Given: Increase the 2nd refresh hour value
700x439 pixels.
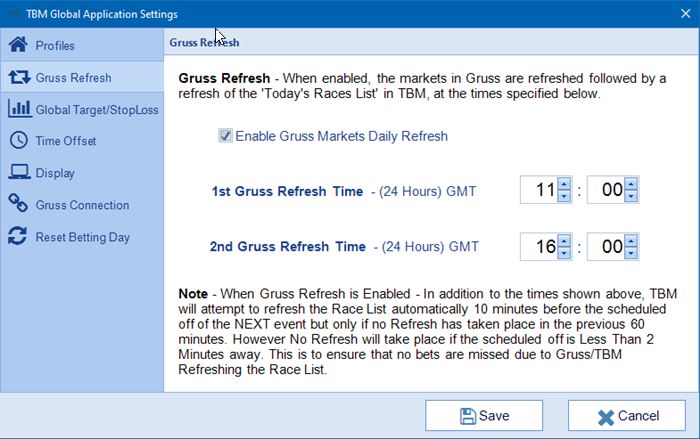Looking at the screenshot, I should pos(564,240).
